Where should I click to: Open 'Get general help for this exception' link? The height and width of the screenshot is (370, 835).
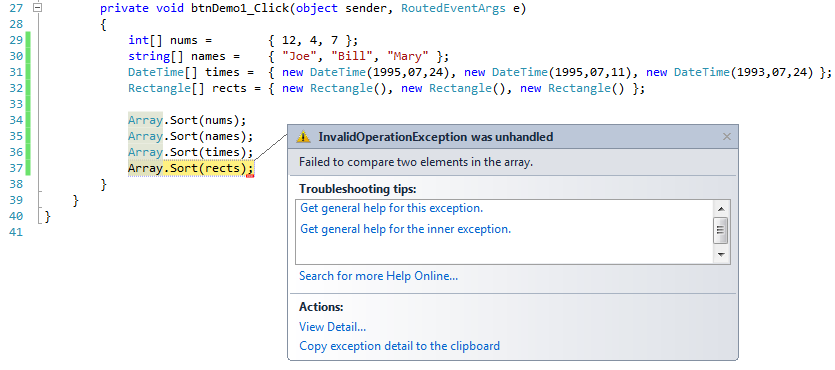[391, 208]
